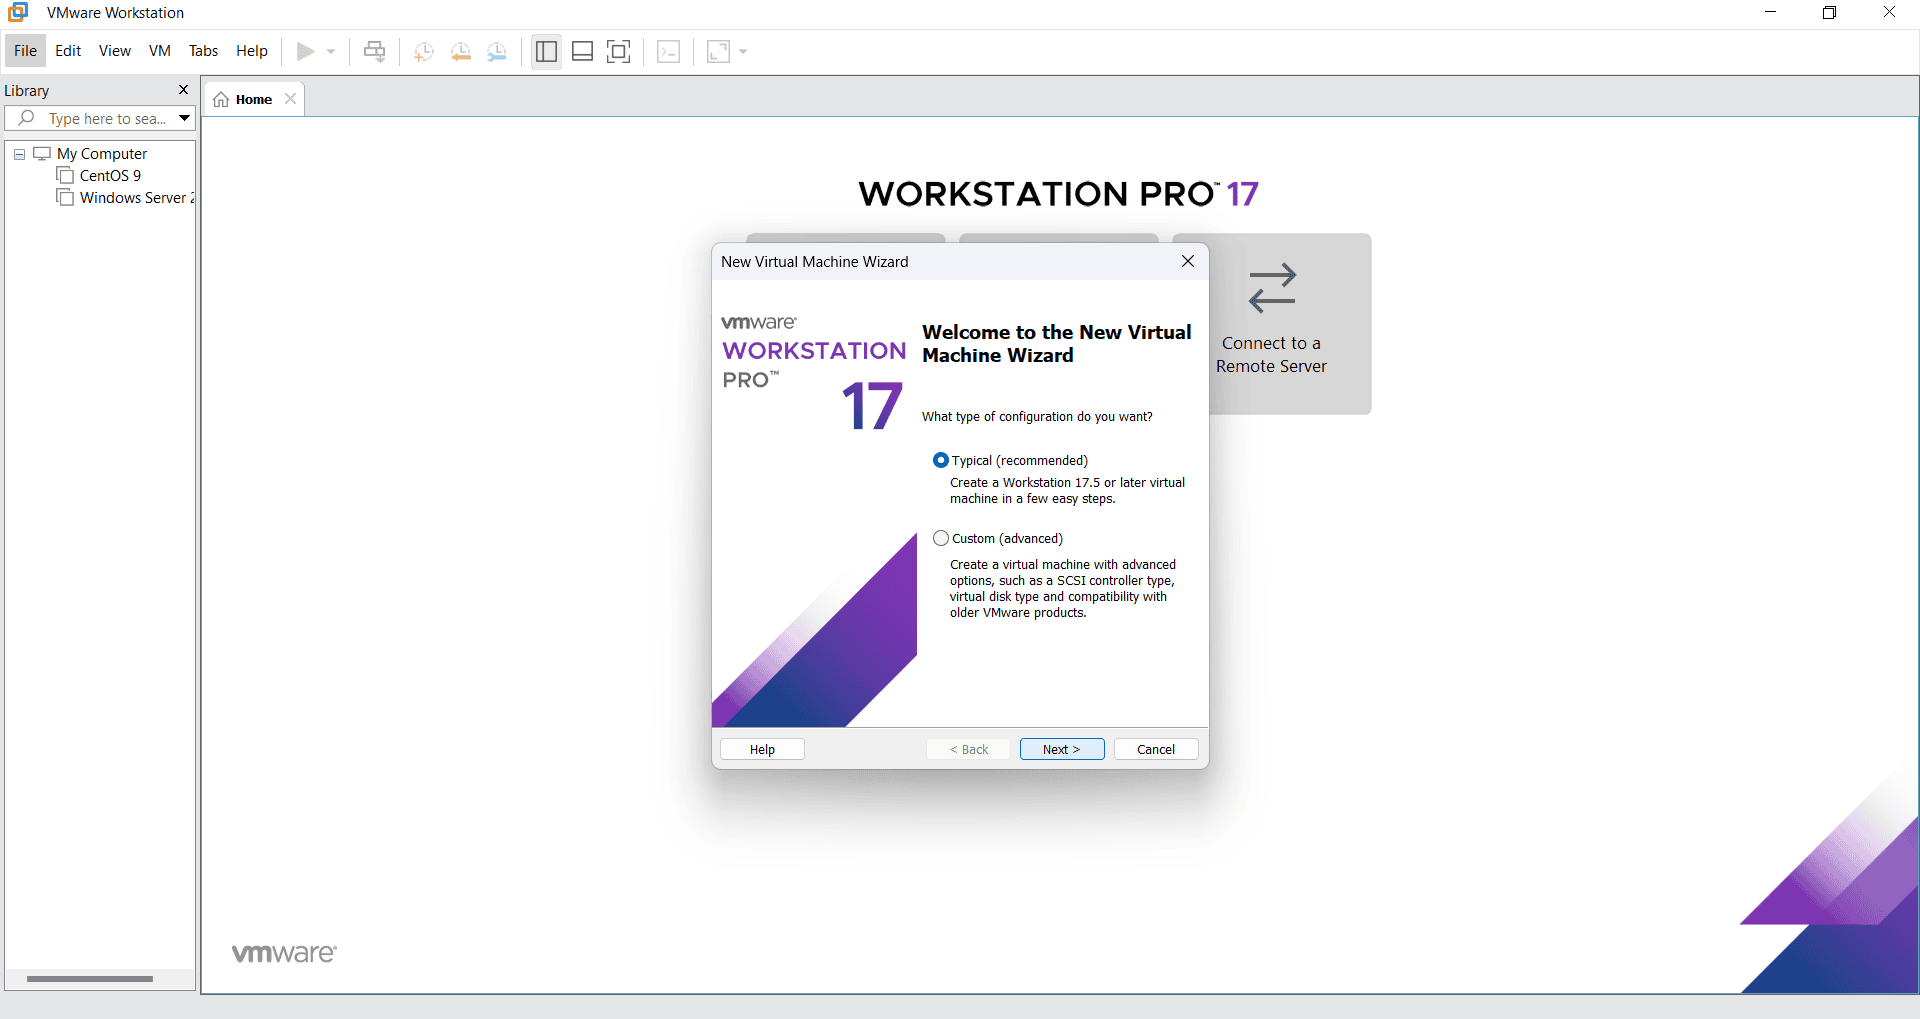Cancel the New Virtual Machine Wizard
Viewport: 1920px width, 1019px height.
click(x=1155, y=749)
